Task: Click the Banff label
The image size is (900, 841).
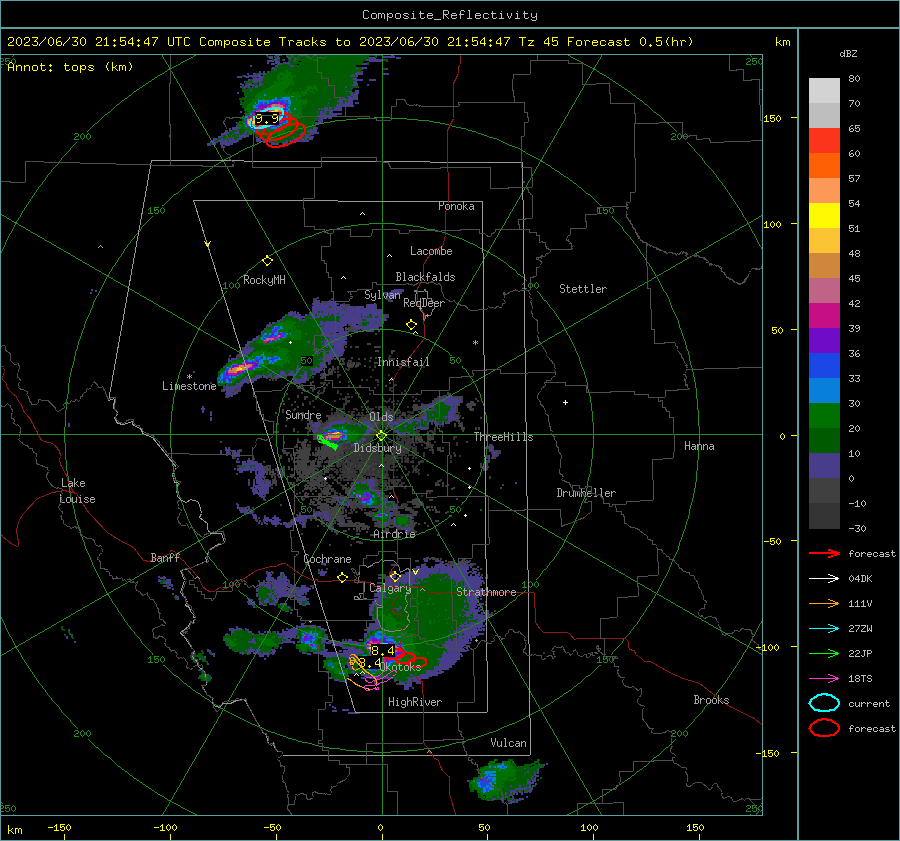Action: (x=165, y=557)
